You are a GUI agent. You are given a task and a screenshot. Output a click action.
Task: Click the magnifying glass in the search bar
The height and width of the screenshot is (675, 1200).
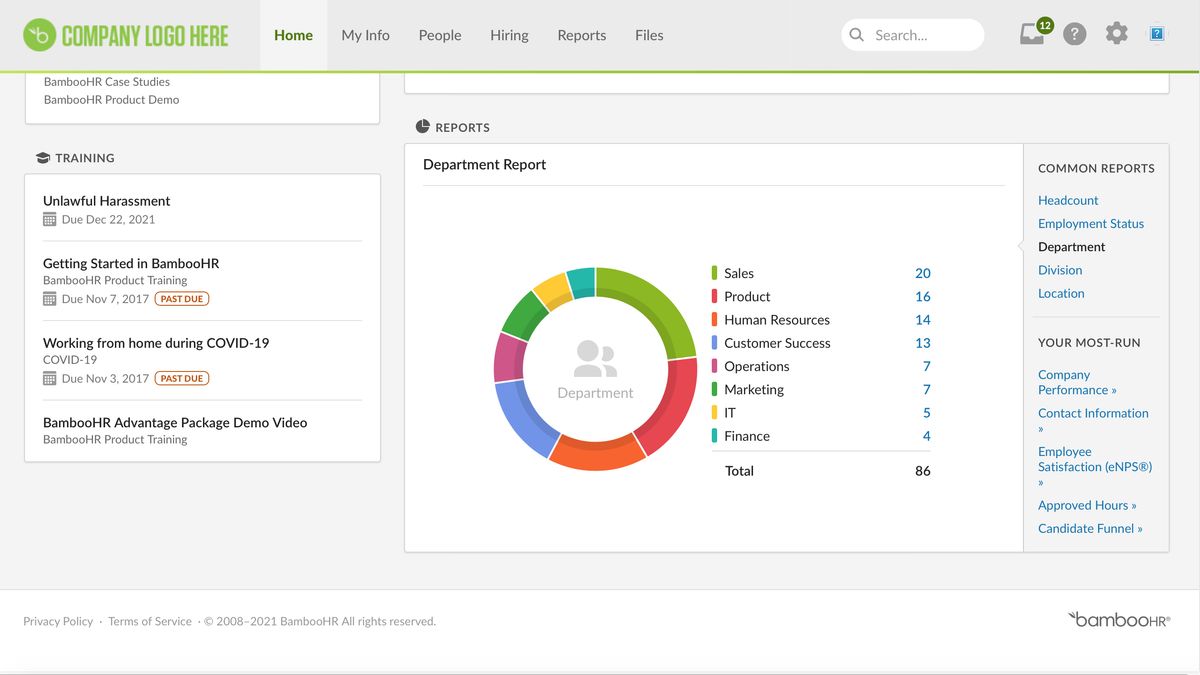[x=857, y=34]
